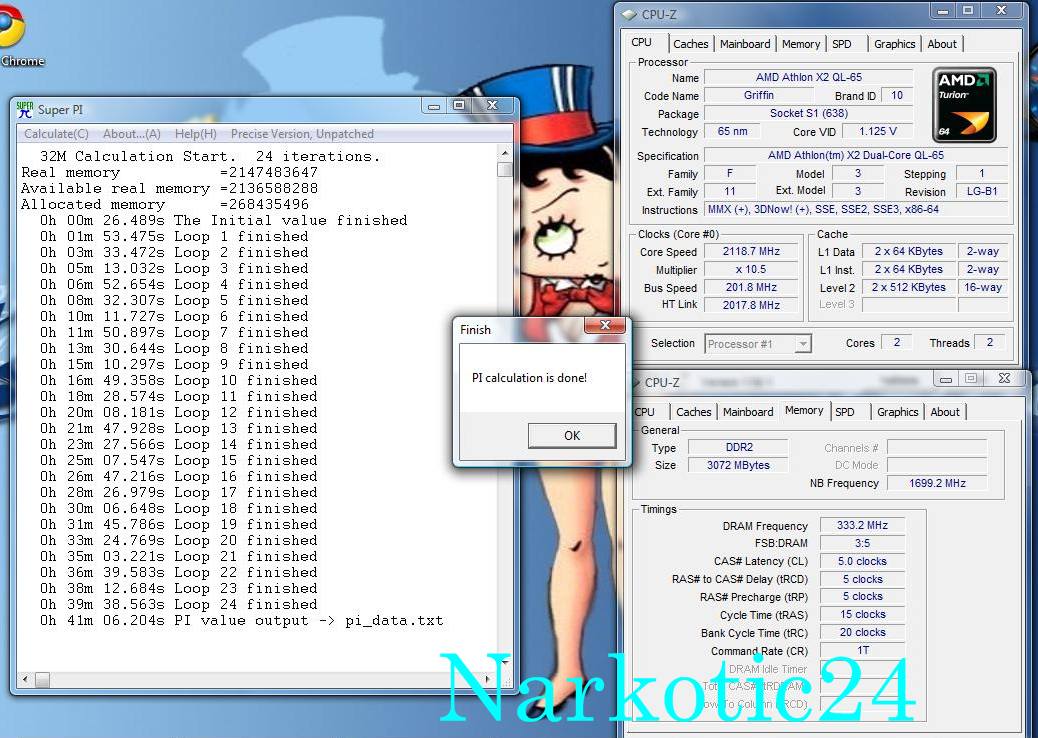
Task: Click the Revision value LG-B1
Action: tap(982, 191)
